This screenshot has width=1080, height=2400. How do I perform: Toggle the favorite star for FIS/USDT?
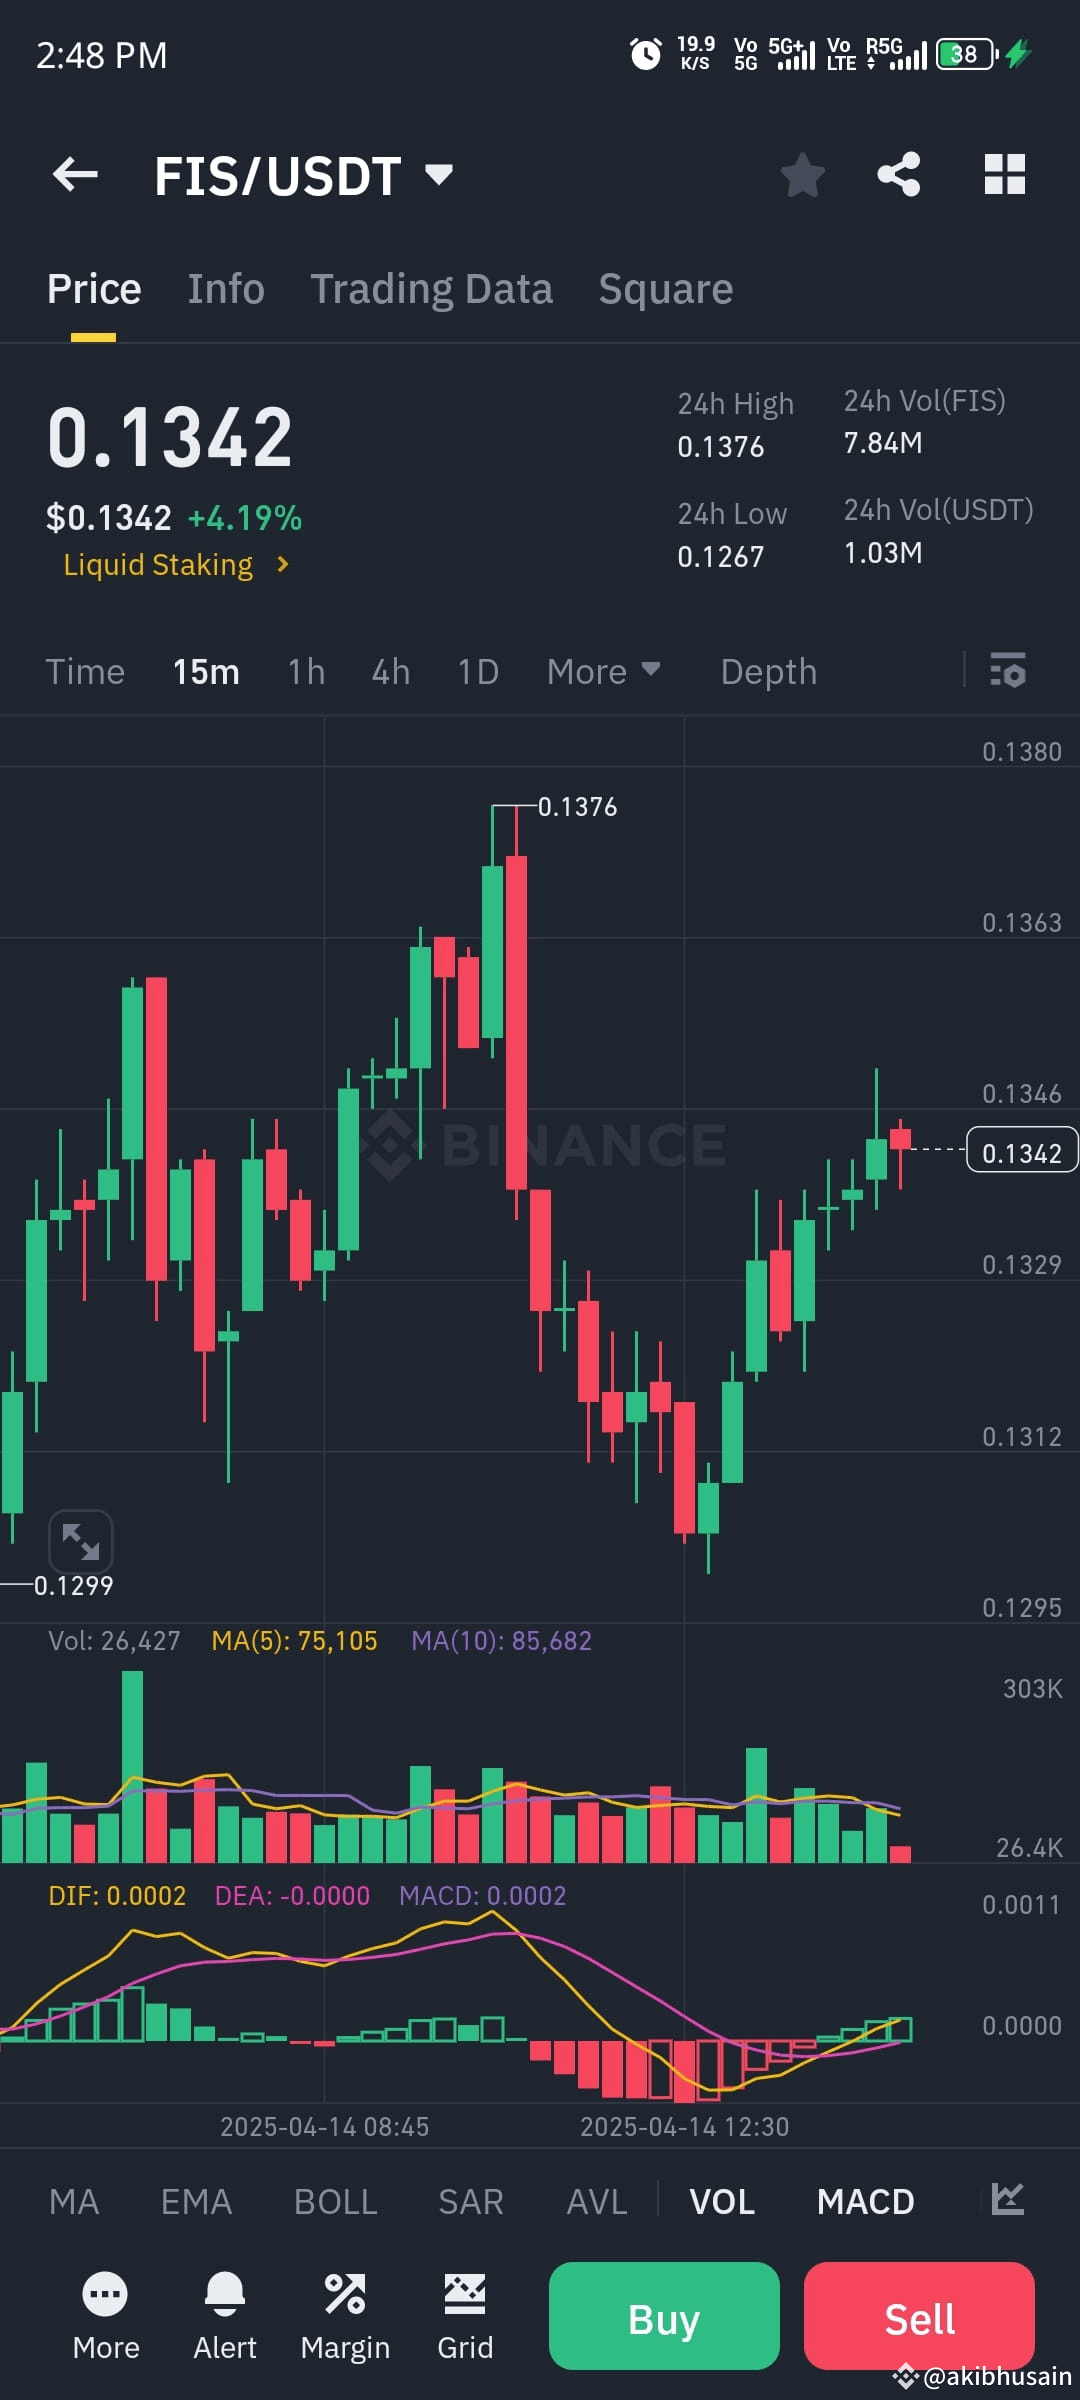tap(802, 174)
